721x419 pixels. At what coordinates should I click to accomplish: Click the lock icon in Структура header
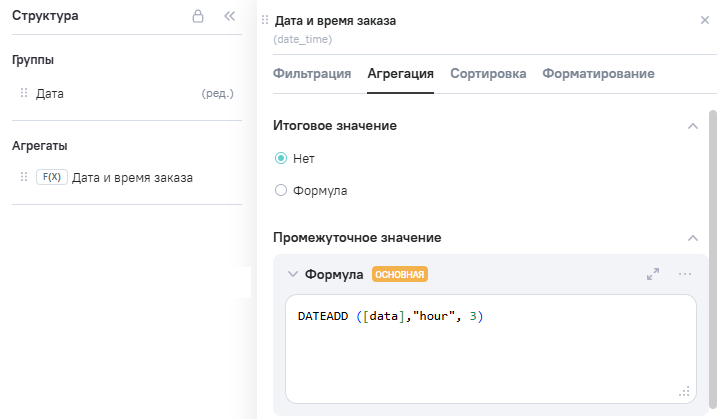click(198, 17)
